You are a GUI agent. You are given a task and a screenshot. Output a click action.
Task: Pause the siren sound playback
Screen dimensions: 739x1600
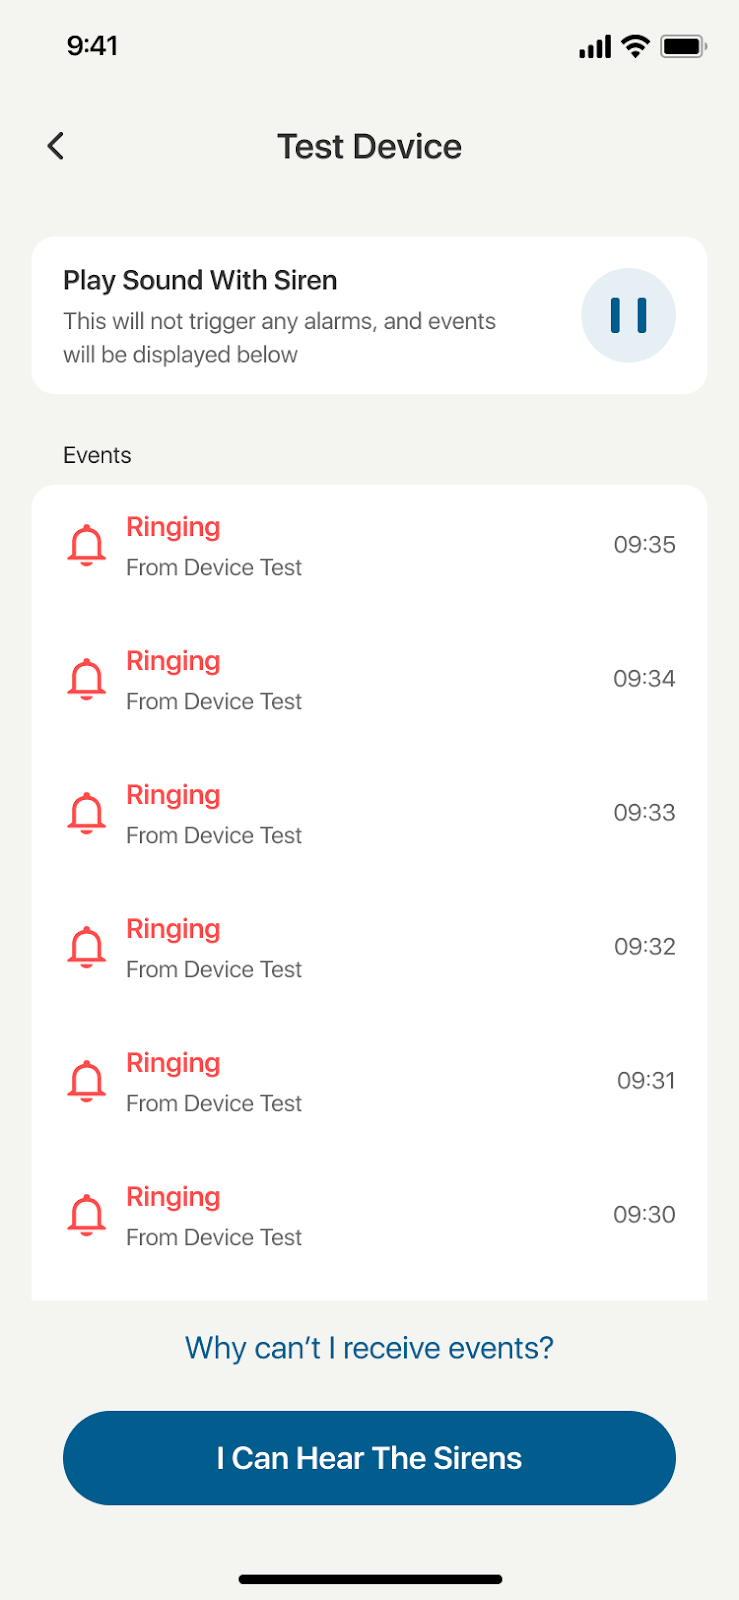coord(628,315)
